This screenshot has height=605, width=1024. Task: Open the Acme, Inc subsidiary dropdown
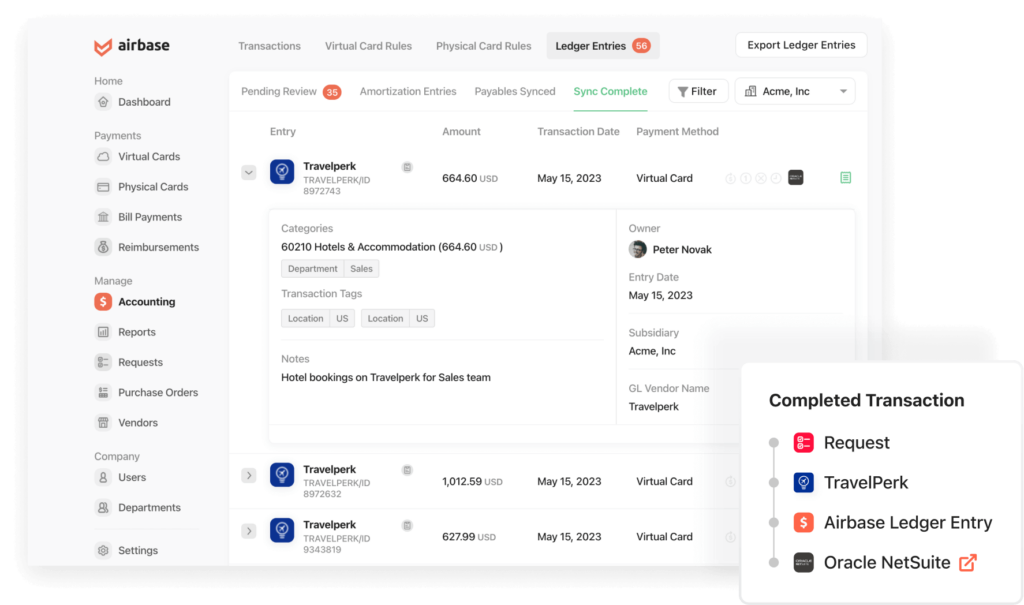point(795,91)
